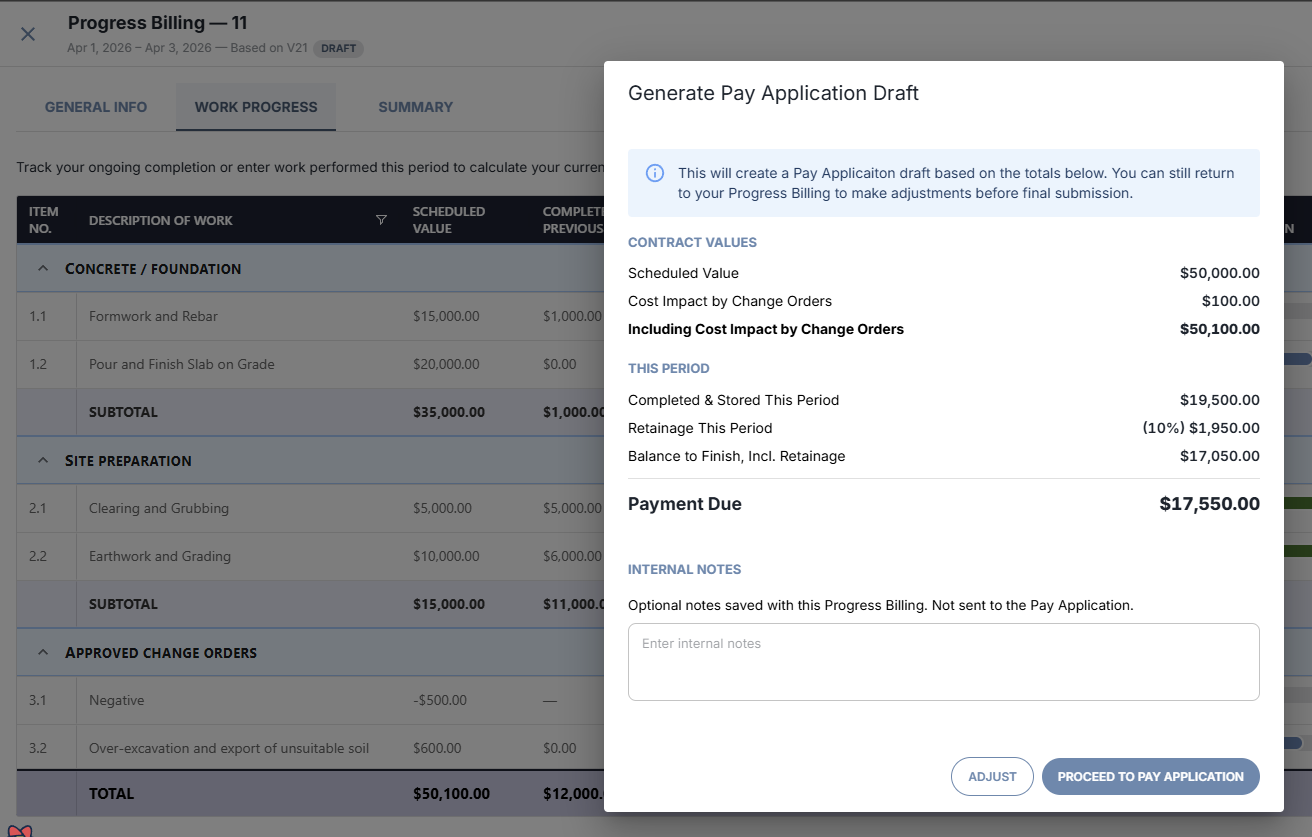Select the Over-excavation and export of unsuitable soil row
1312x837 pixels.
click(310, 748)
